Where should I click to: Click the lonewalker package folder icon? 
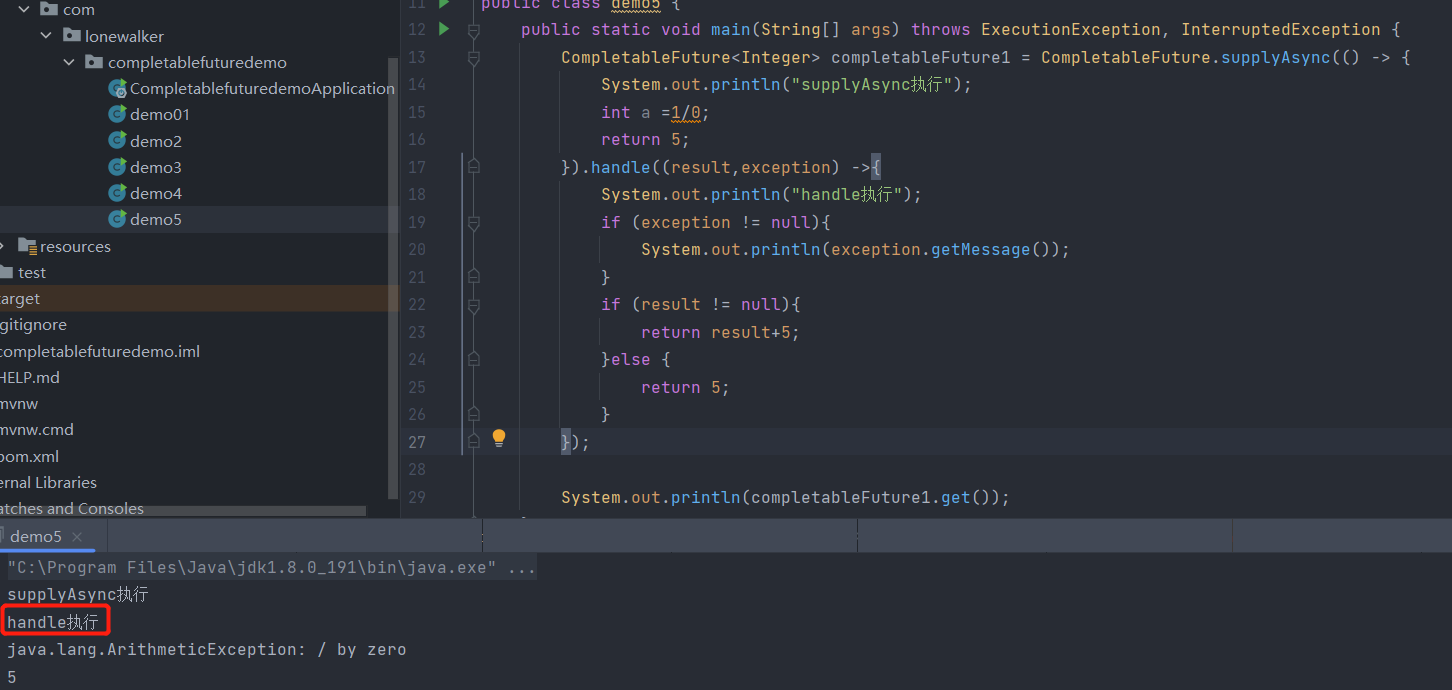(71, 35)
